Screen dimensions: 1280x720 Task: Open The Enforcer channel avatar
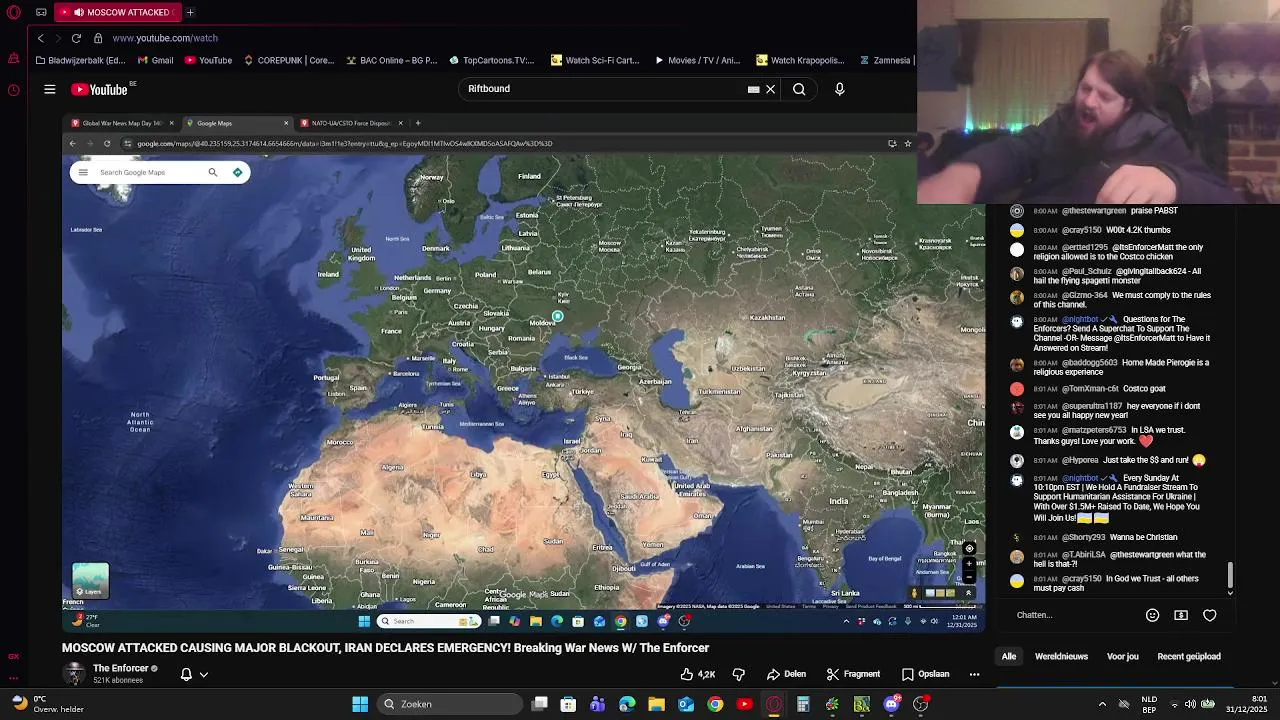pos(74,673)
